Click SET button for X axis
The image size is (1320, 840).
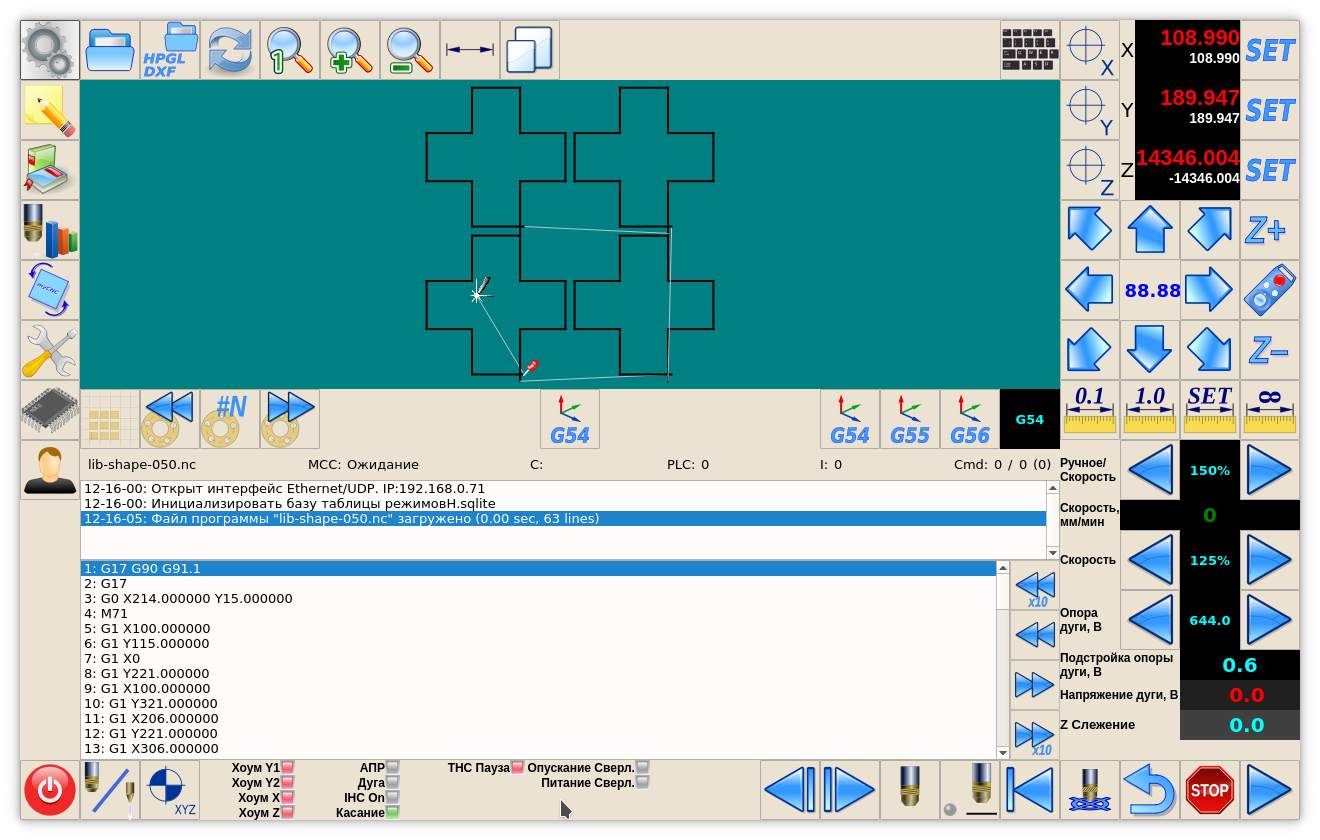tap(1270, 50)
